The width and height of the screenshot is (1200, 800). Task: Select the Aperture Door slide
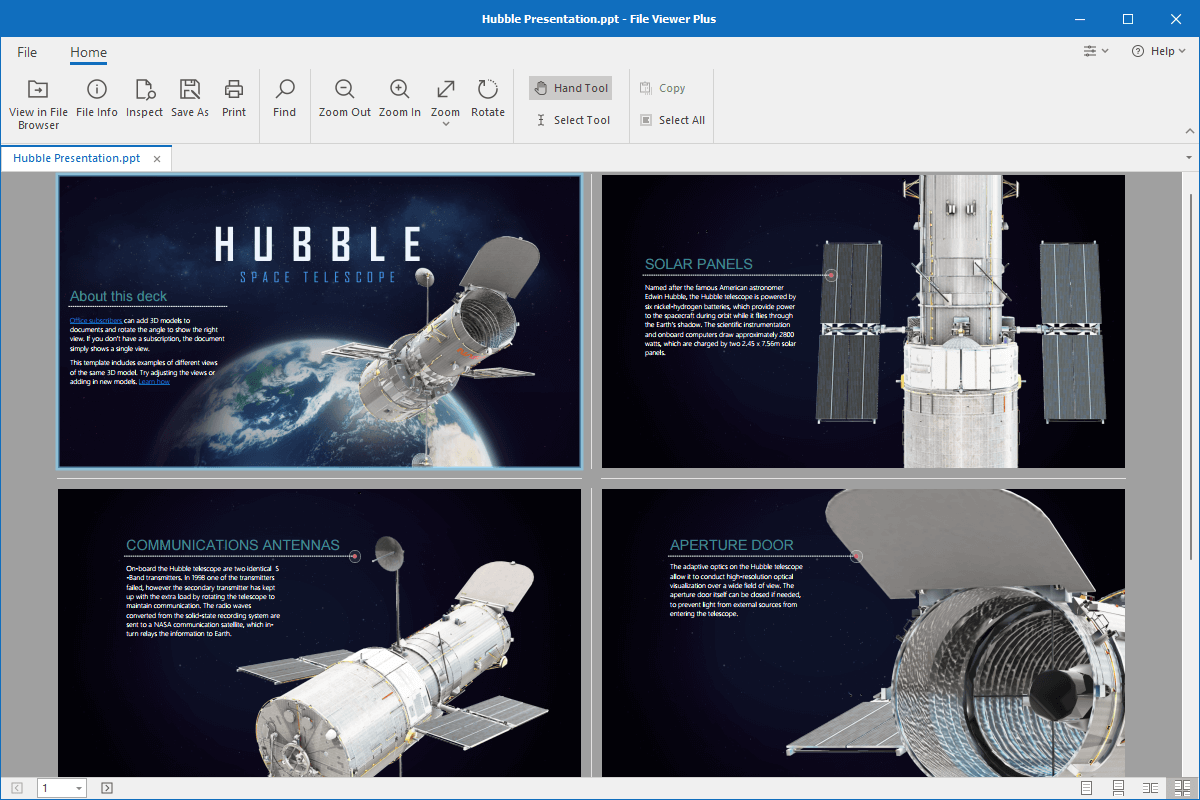[x=863, y=633]
